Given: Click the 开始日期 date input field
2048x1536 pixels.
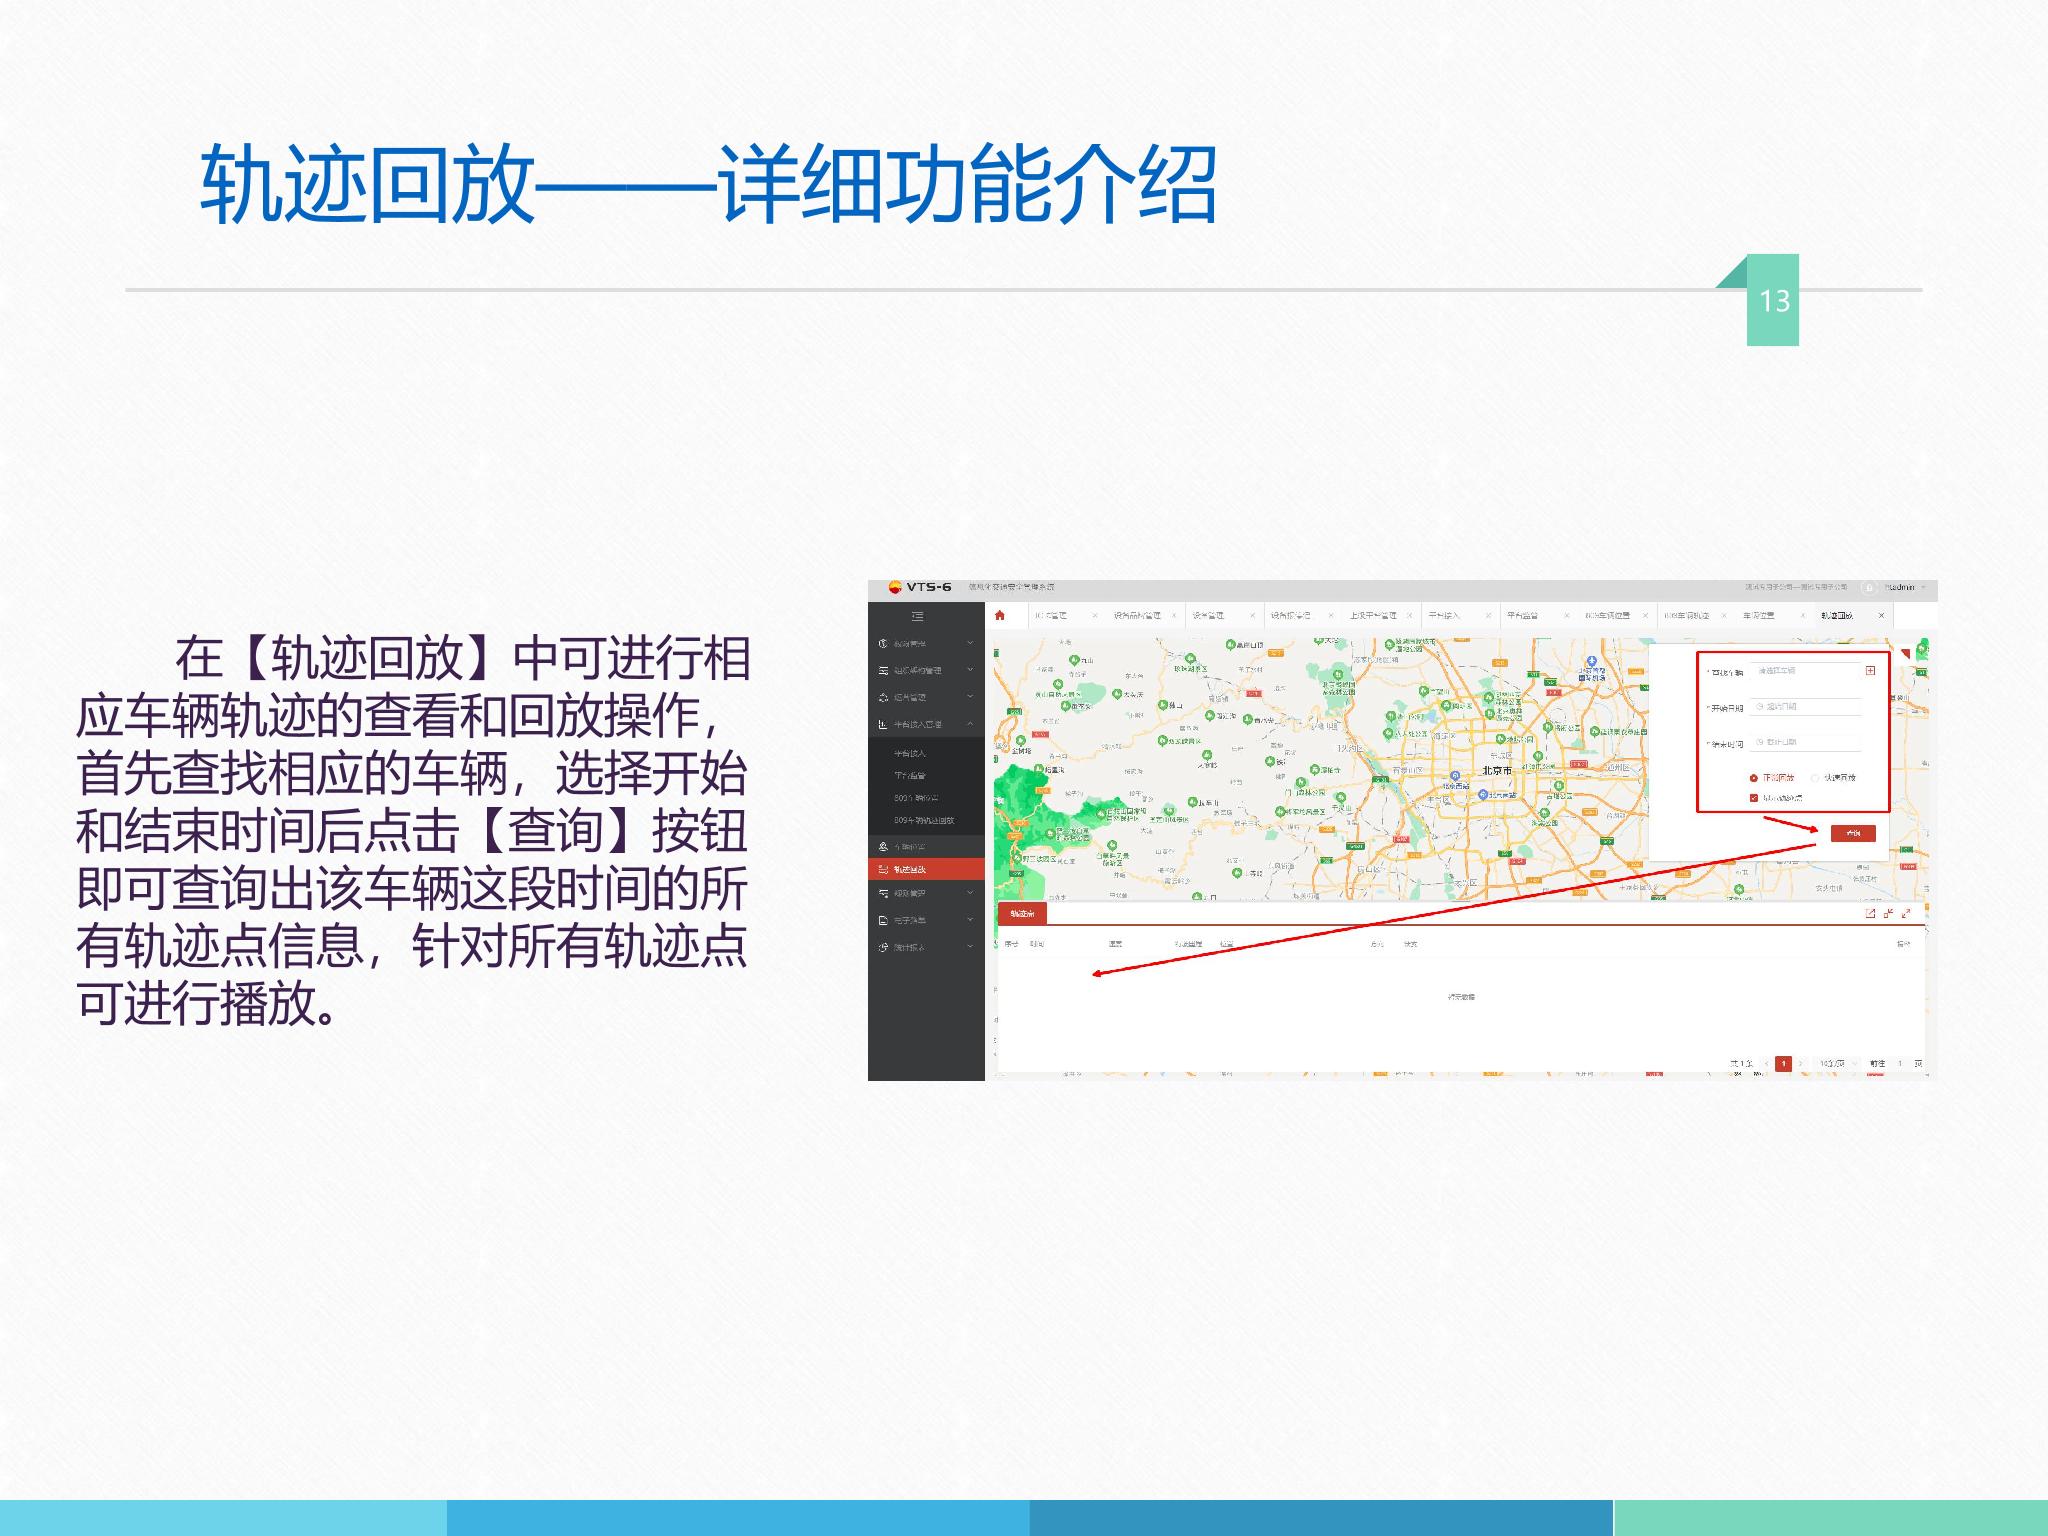Looking at the screenshot, I should click(1807, 707).
